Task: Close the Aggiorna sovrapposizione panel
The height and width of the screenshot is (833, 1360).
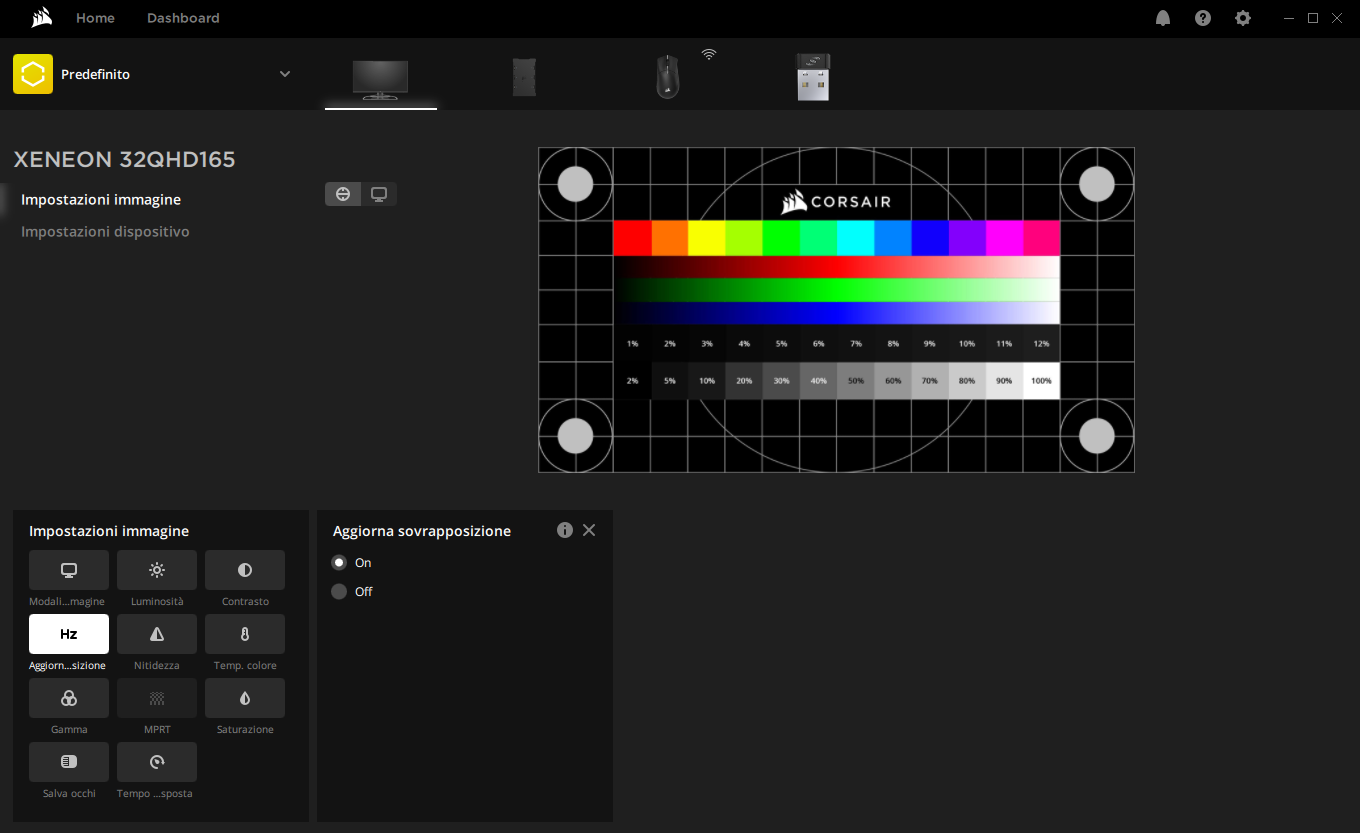Action: click(x=589, y=530)
